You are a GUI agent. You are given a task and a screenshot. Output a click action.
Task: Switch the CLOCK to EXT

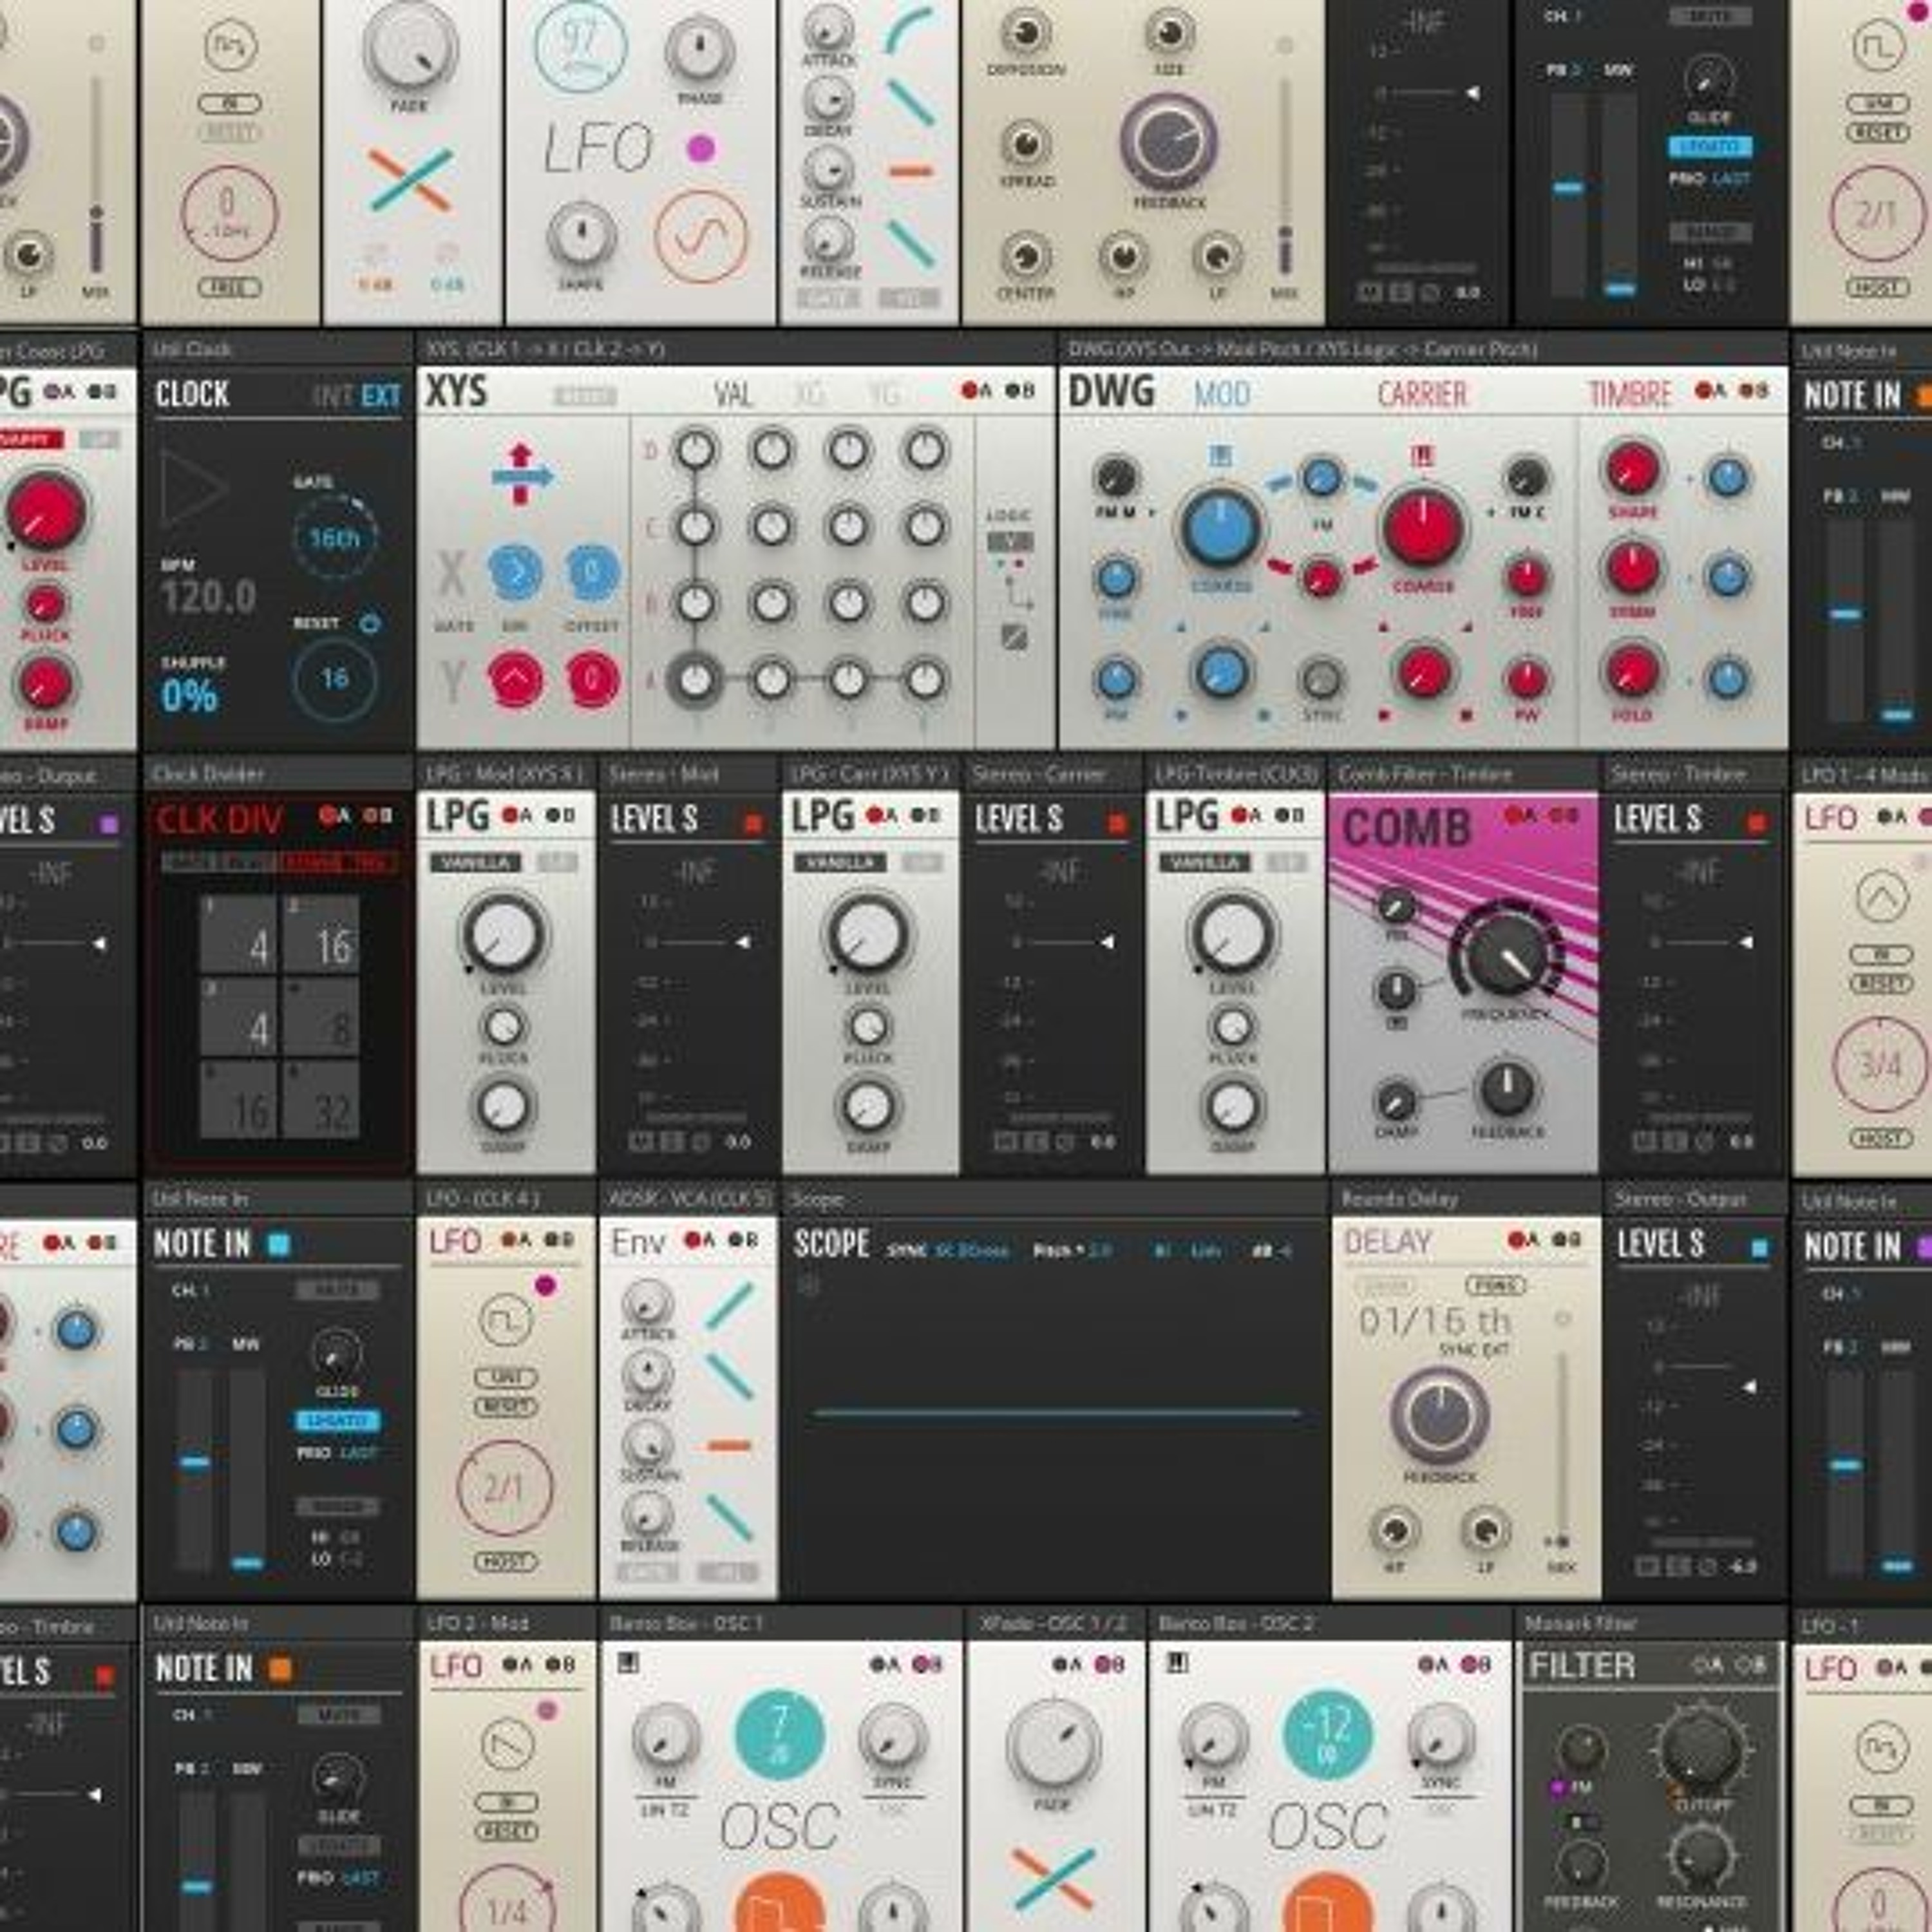coord(381,396)
